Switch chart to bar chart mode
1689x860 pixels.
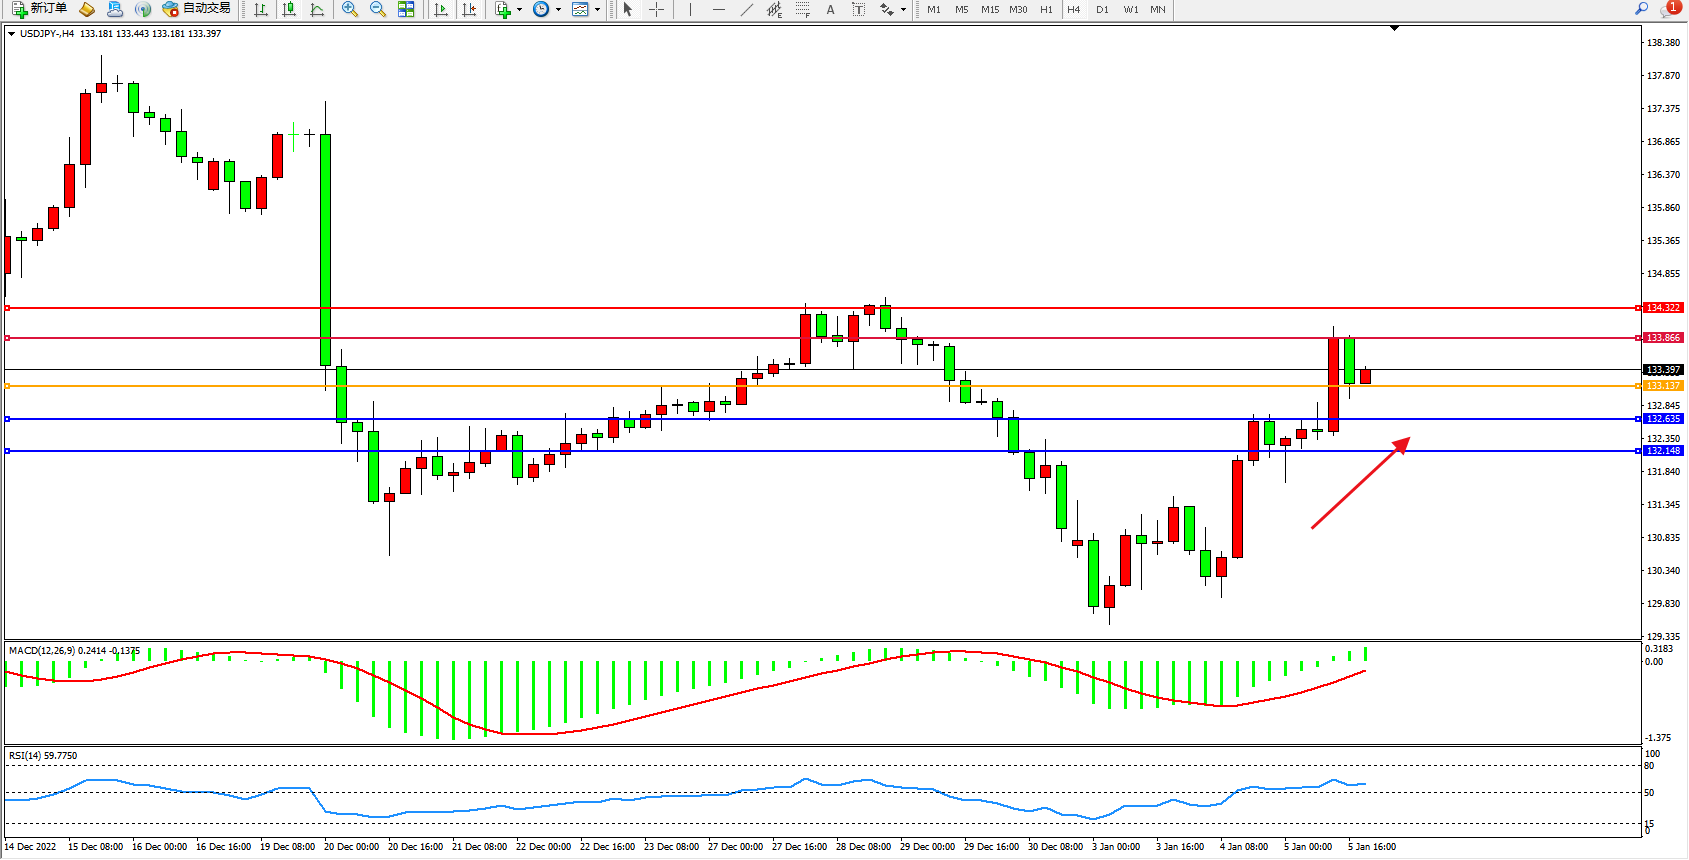[x=261, y=9]
